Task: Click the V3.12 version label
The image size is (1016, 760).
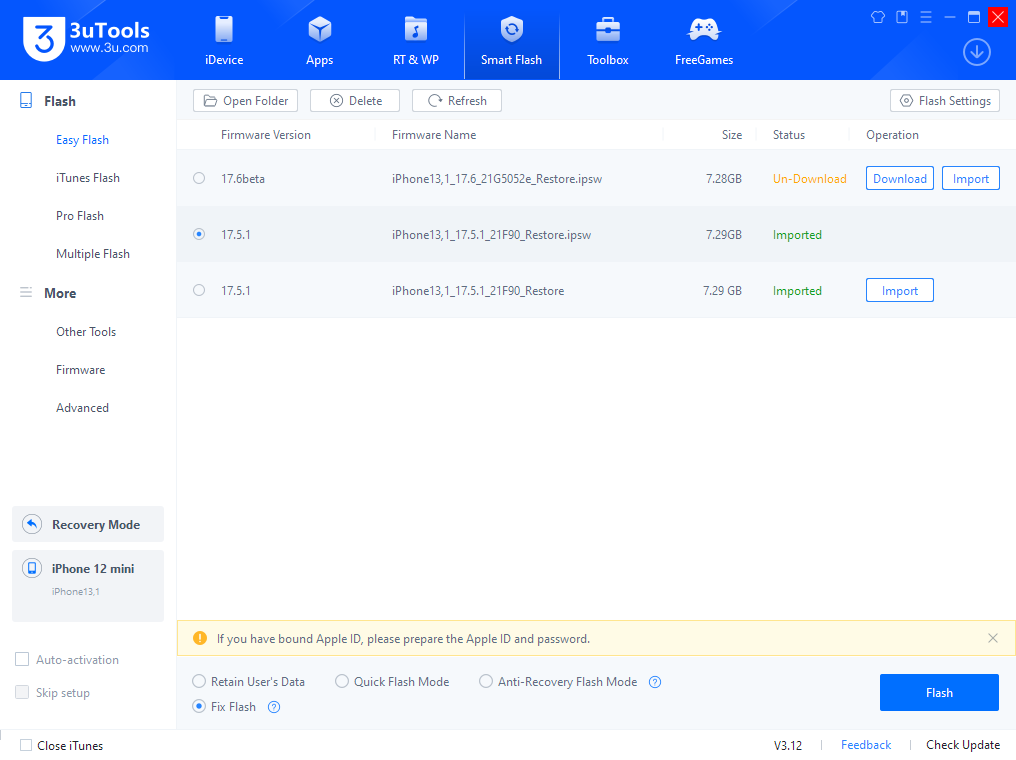Action: [x=788, y=746]
